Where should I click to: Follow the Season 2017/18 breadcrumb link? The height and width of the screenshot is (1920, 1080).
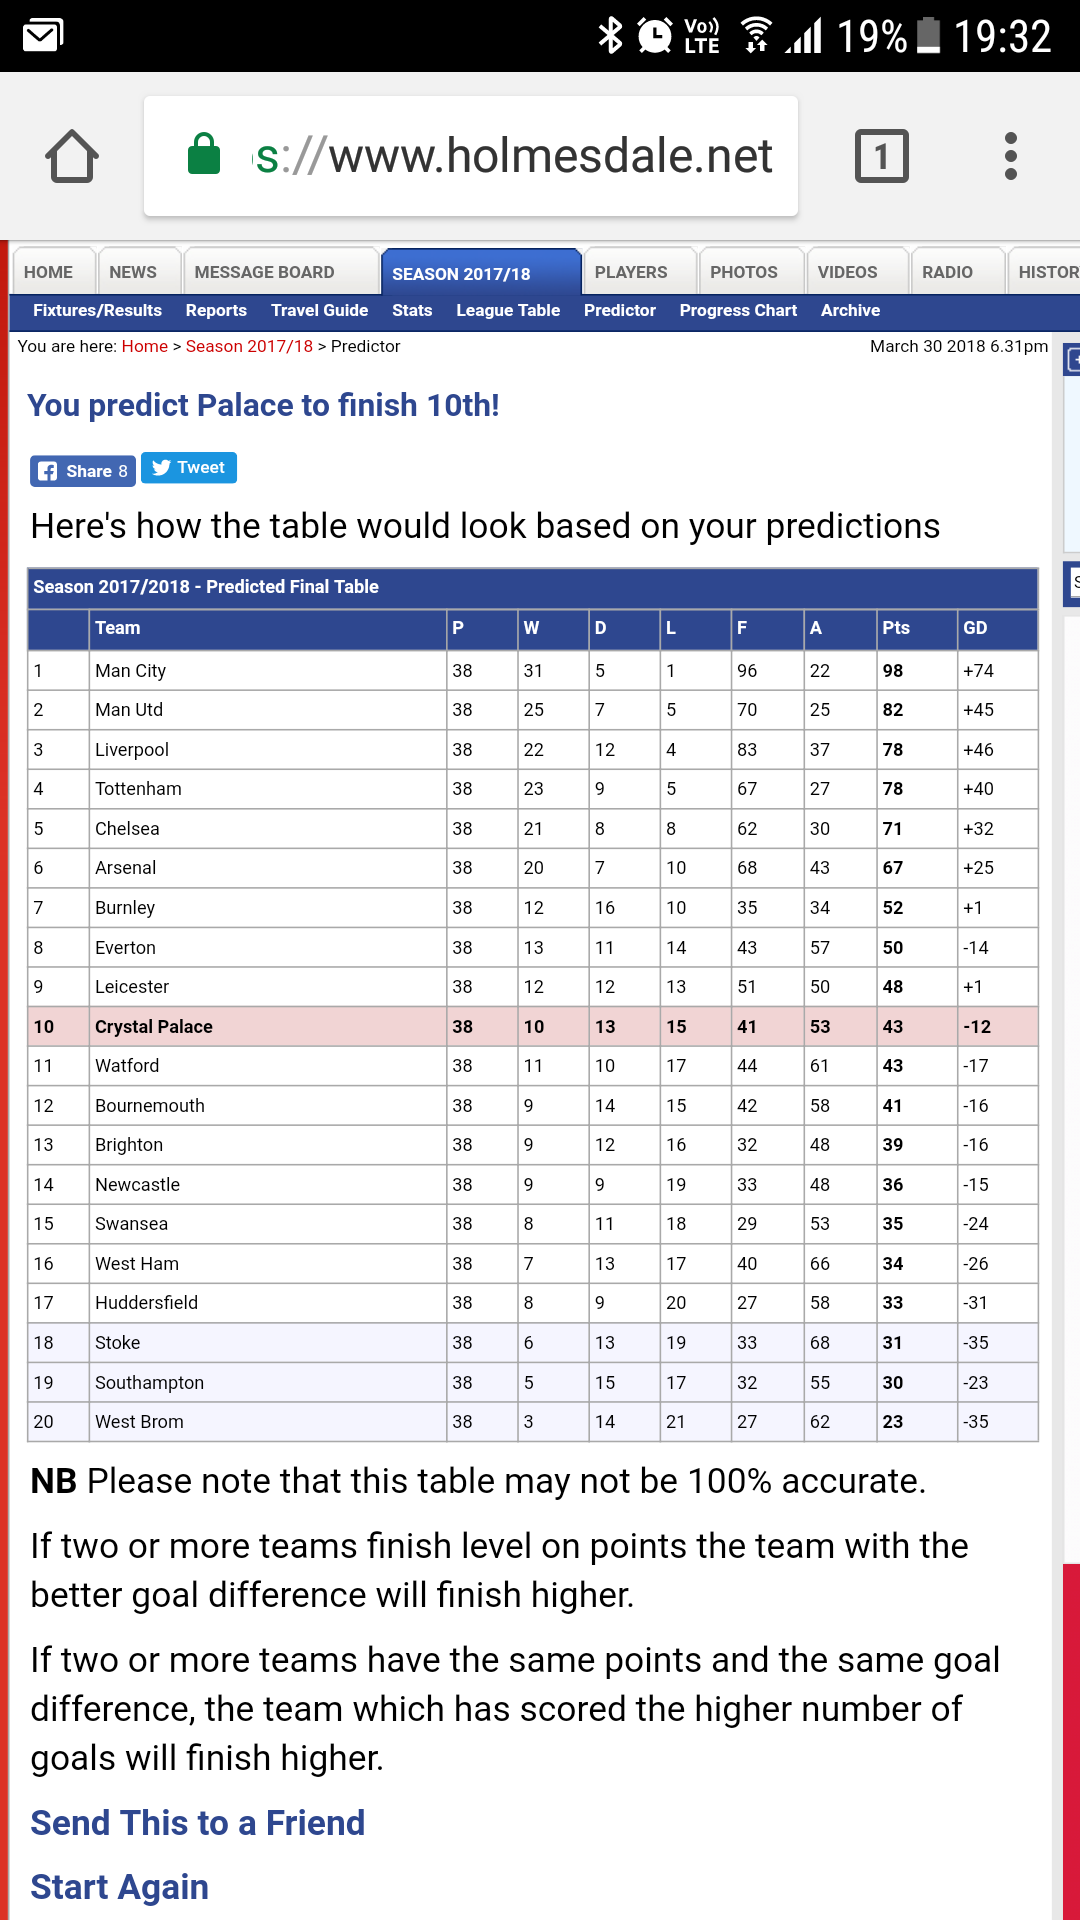[x=249, y=346]
